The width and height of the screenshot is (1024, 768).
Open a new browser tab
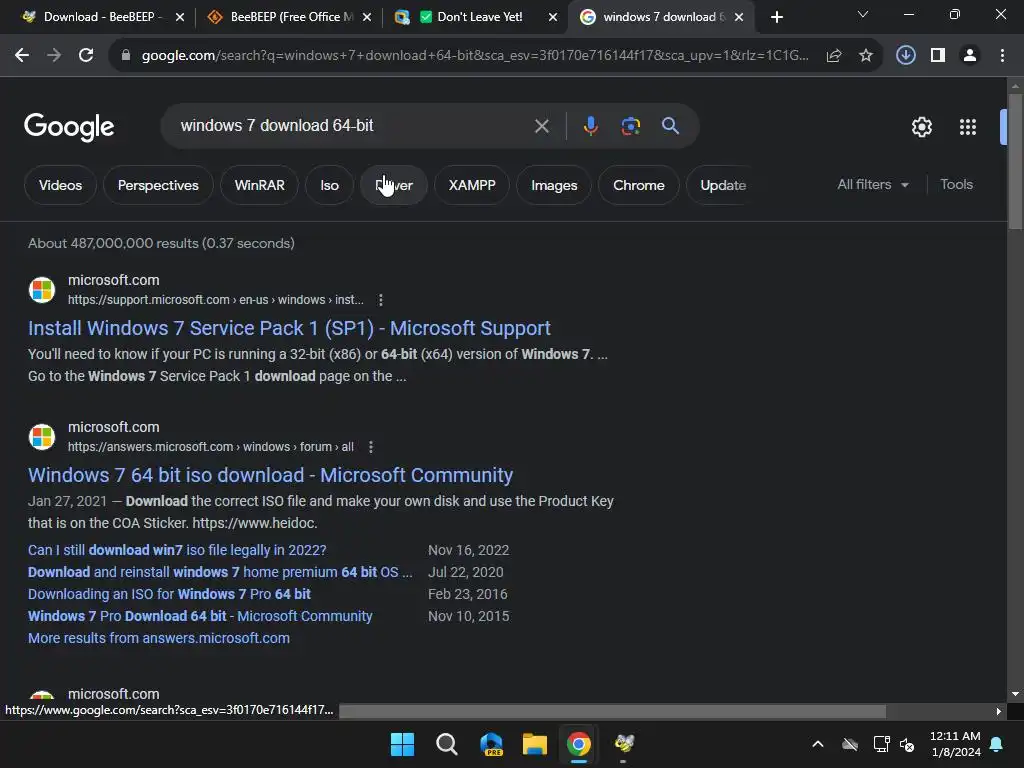tap(776, 17)
